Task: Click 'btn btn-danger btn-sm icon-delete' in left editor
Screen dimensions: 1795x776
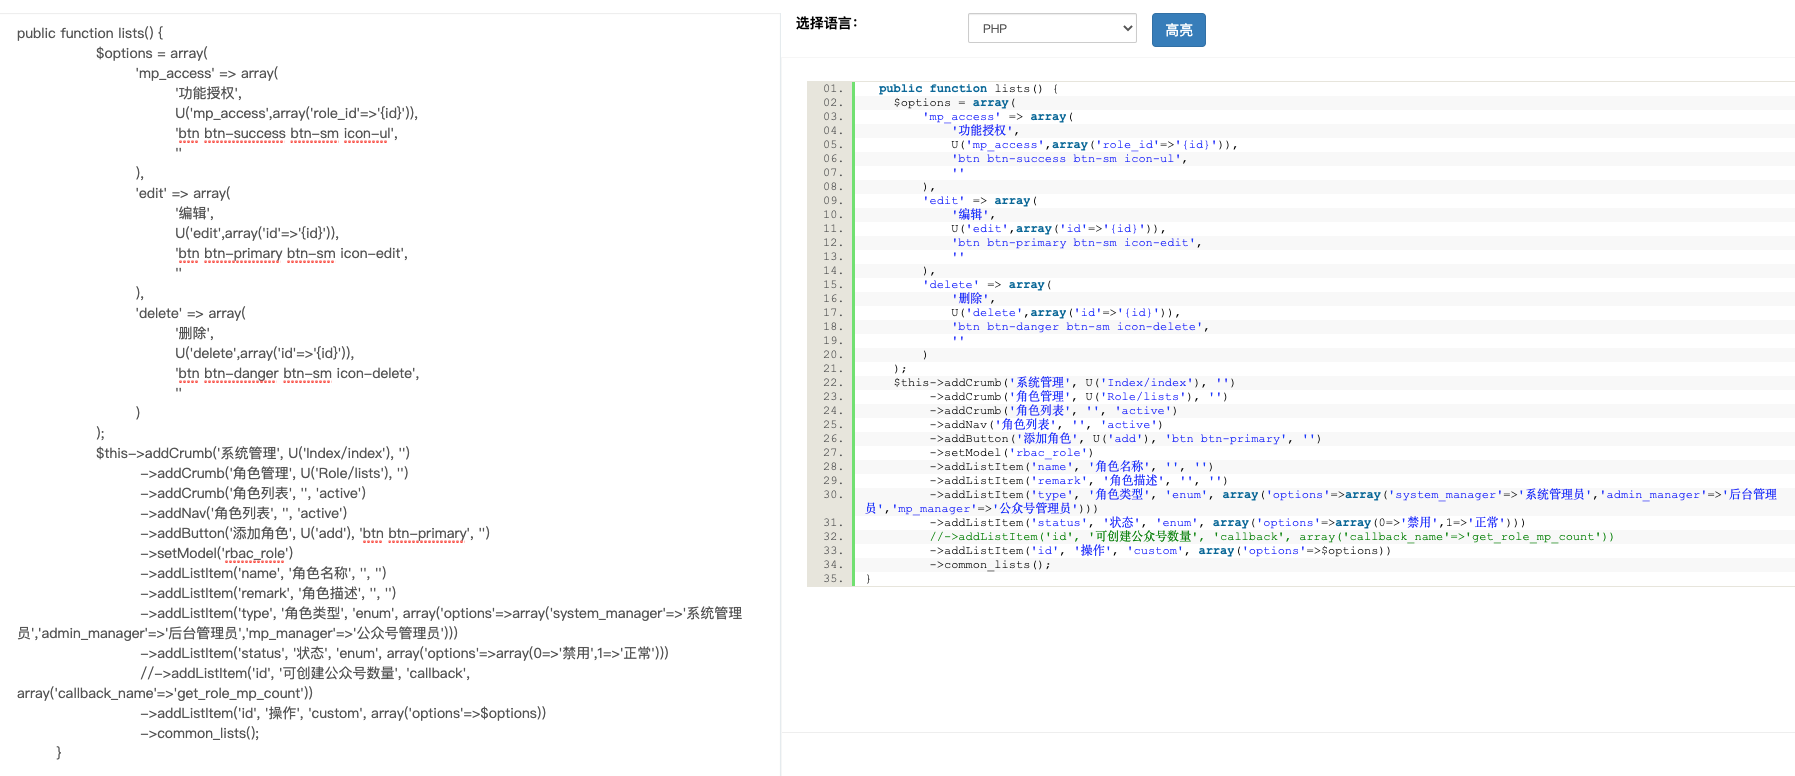Action: click(298, 373)
